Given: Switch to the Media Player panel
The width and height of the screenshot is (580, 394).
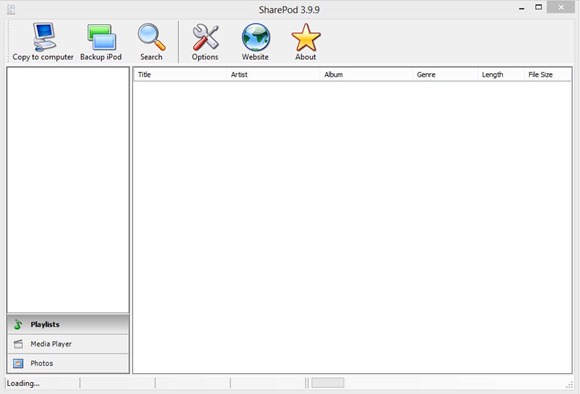Looking at the screenshot, I should (x=68, y=344).
